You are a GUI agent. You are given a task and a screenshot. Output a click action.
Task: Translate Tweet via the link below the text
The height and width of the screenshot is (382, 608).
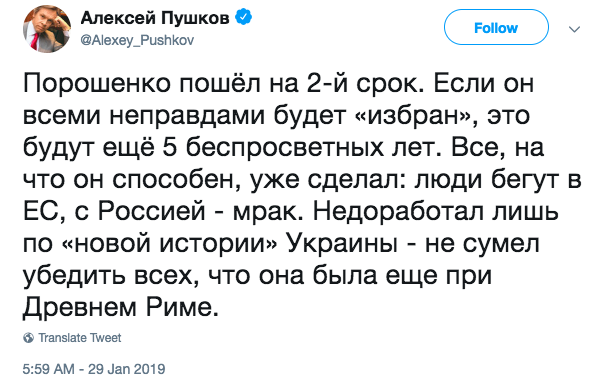[79, 338]
